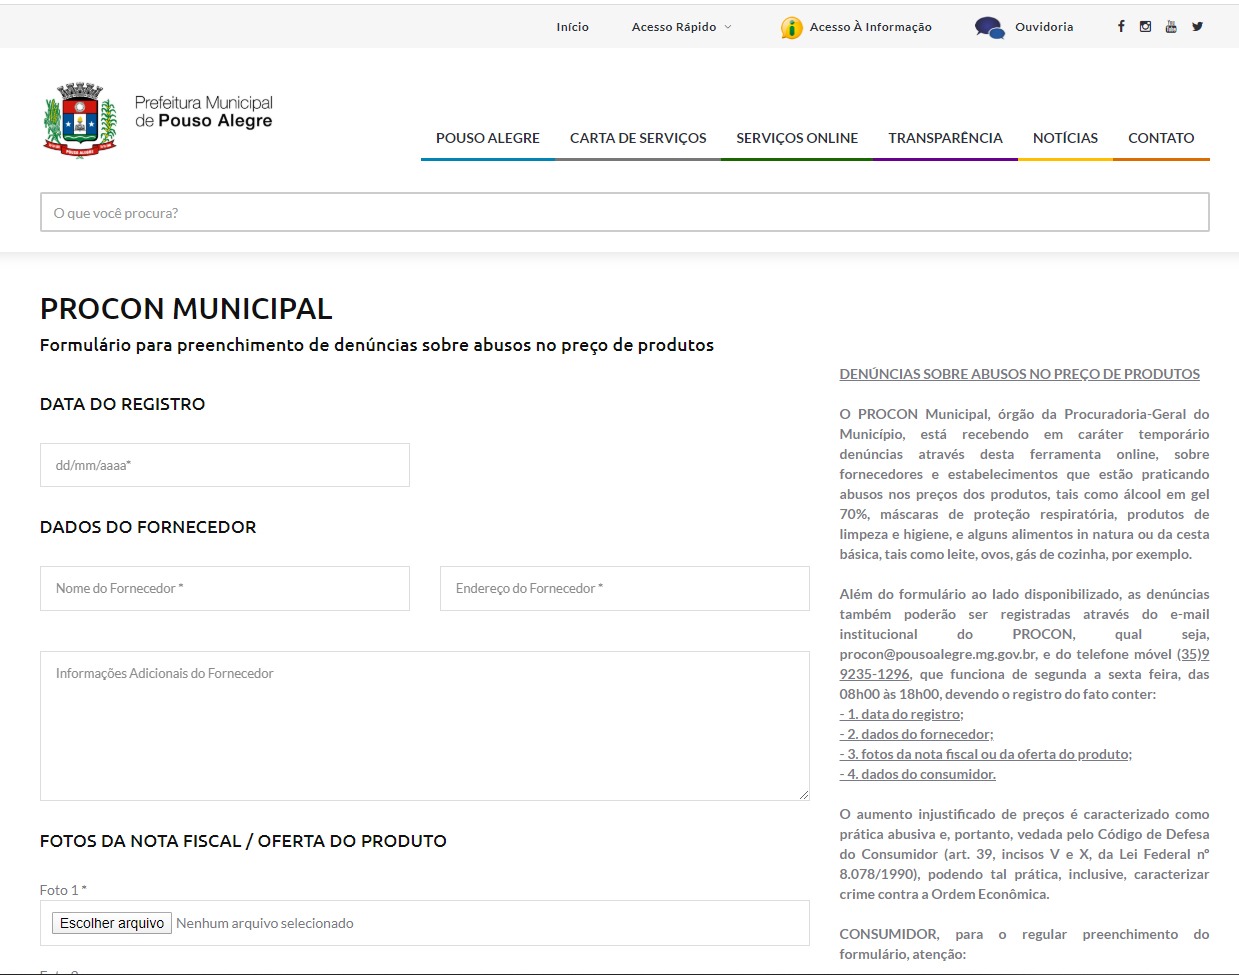Click the DADOS DO FORNECEDOR heading
Screen dimensions: 1239x975
coord(148,527)
